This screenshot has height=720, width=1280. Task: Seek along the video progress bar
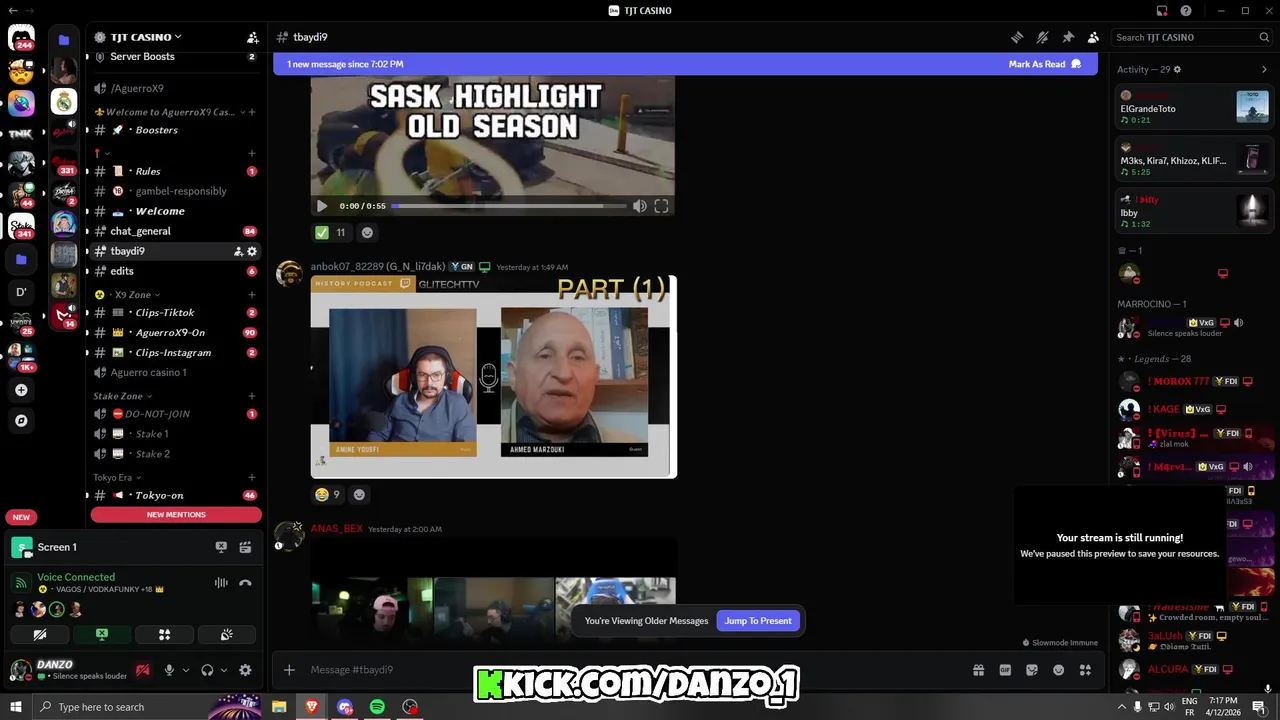point(507,206)
